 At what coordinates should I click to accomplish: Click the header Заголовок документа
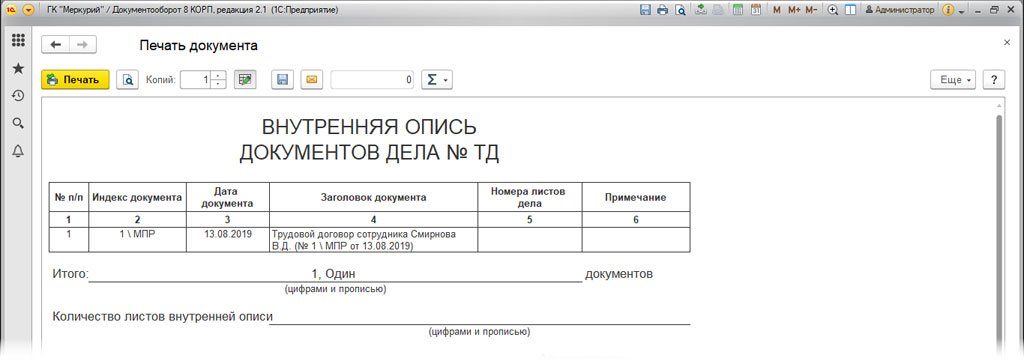[x=374, y=197]
